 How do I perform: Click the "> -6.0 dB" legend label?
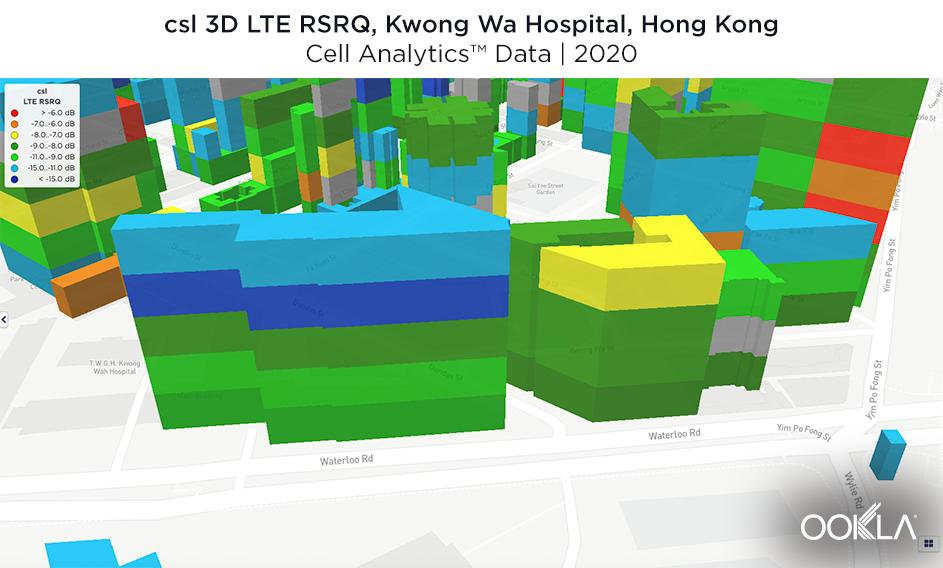pos(58,113)
